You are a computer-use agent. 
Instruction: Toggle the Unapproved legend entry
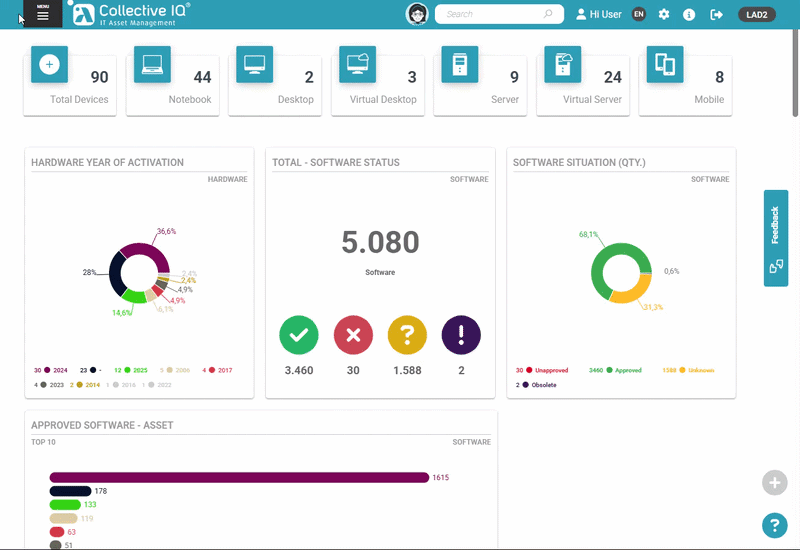click(538, 370)
